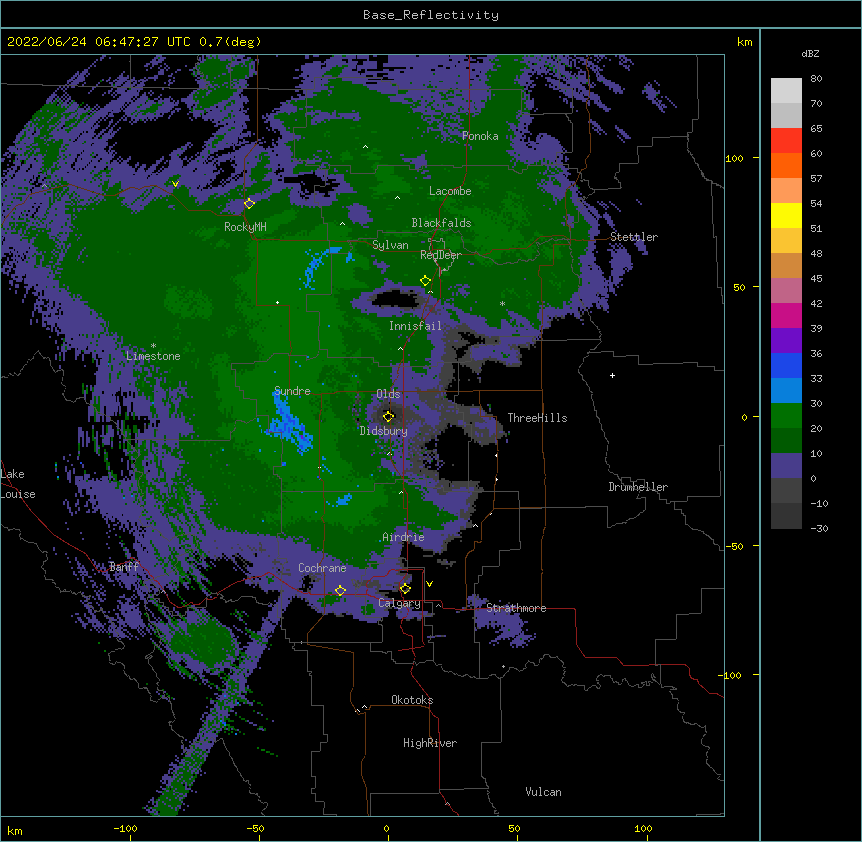Screen dimensions: 862x842
Task: Click the -50 tick on the right axis
Action: 734,546
